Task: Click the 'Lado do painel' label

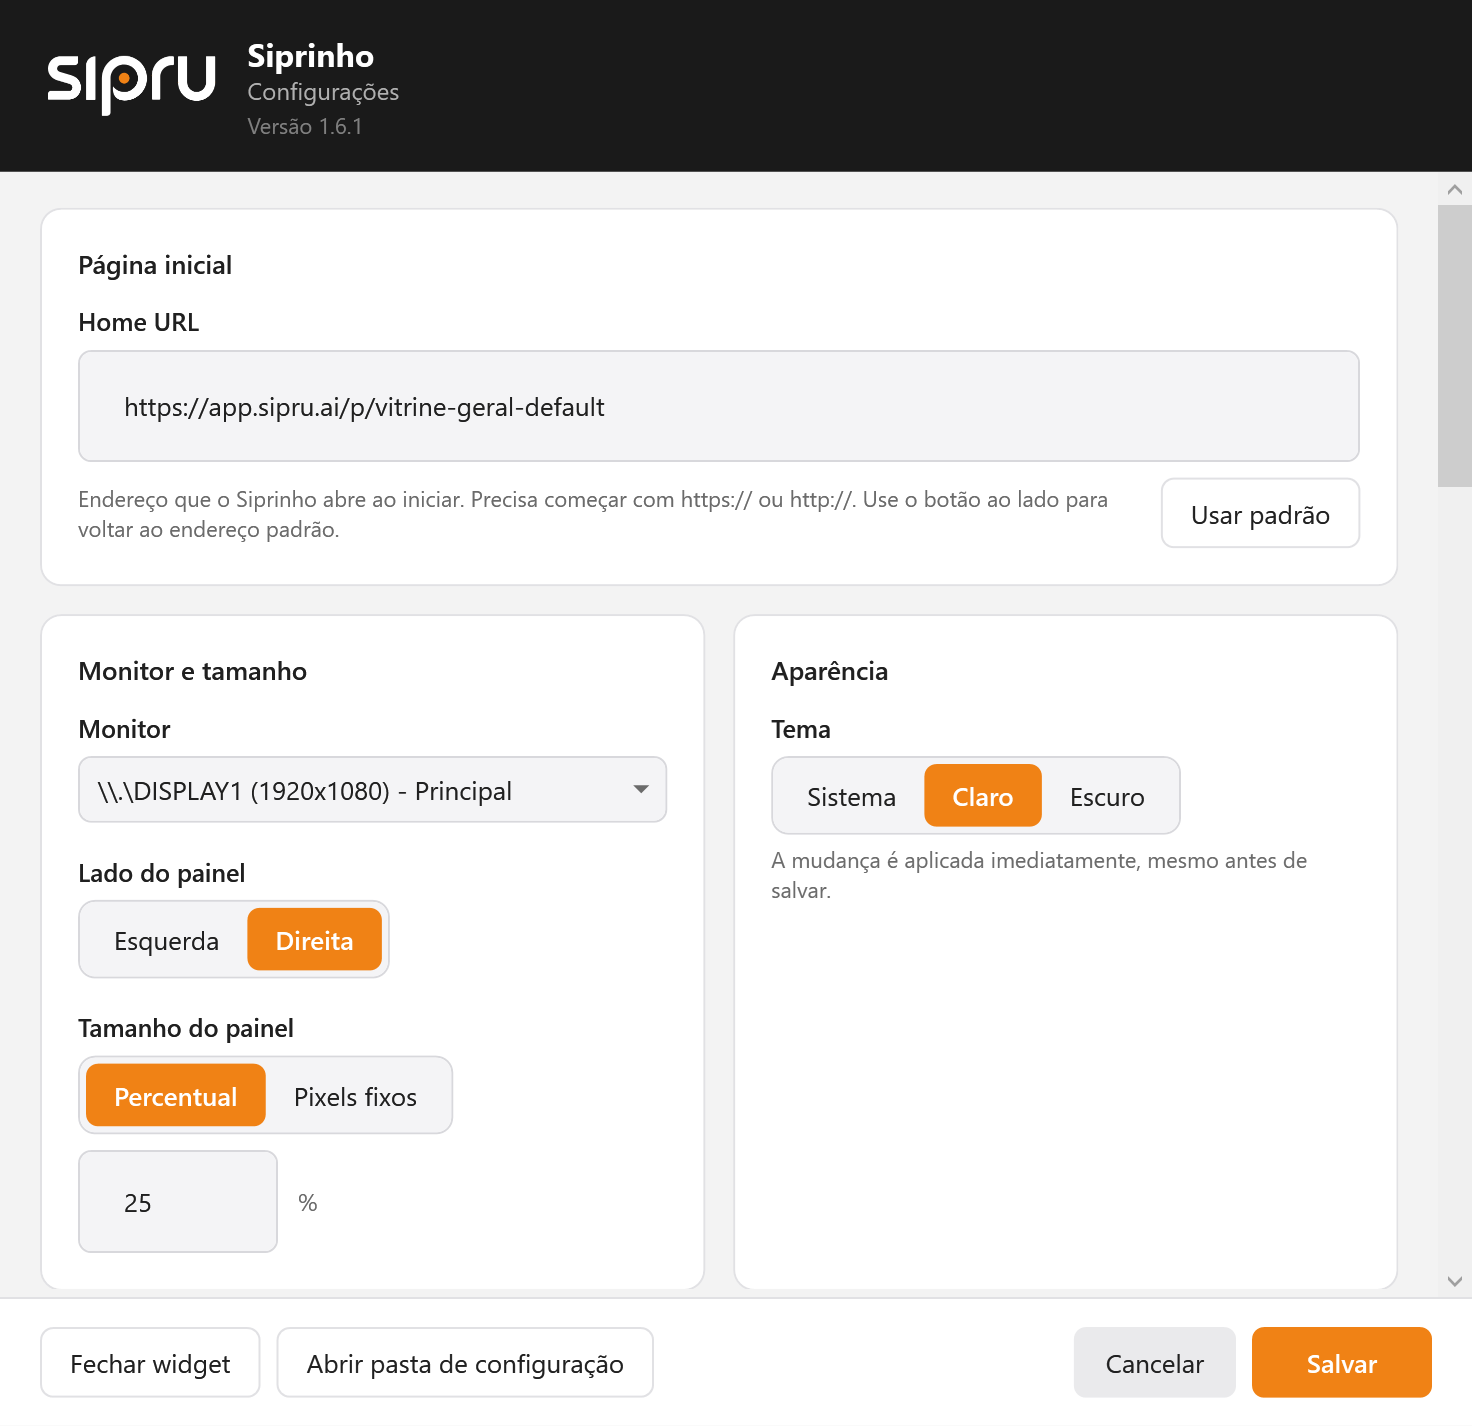Action: 162,873
